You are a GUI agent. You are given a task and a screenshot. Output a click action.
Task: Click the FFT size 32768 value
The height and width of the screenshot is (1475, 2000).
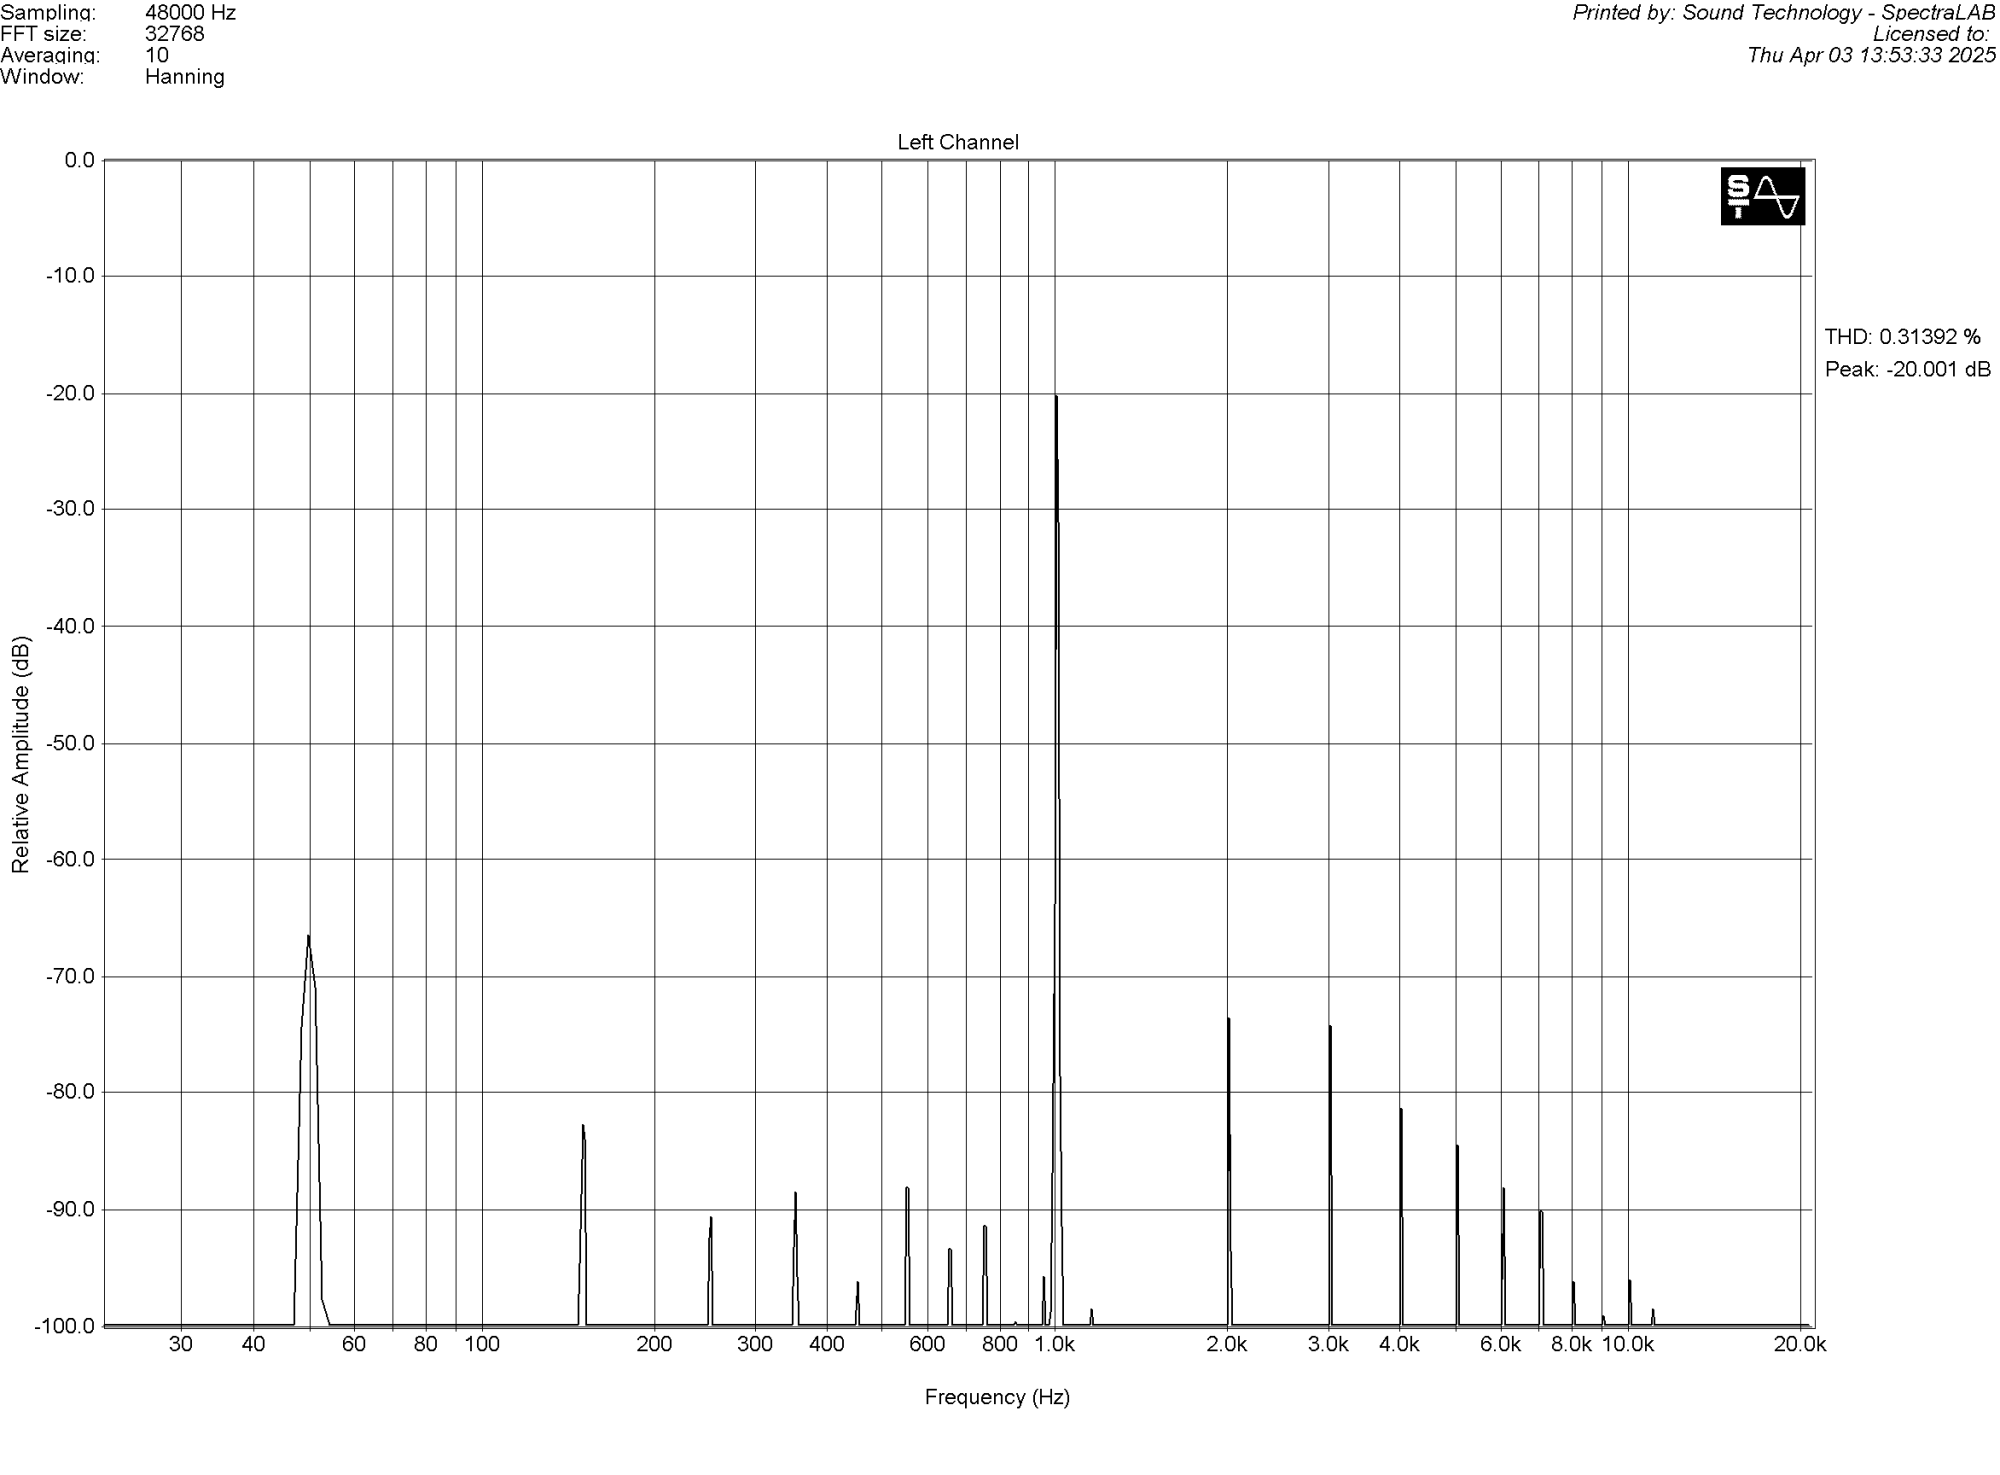tap(175, 34)
